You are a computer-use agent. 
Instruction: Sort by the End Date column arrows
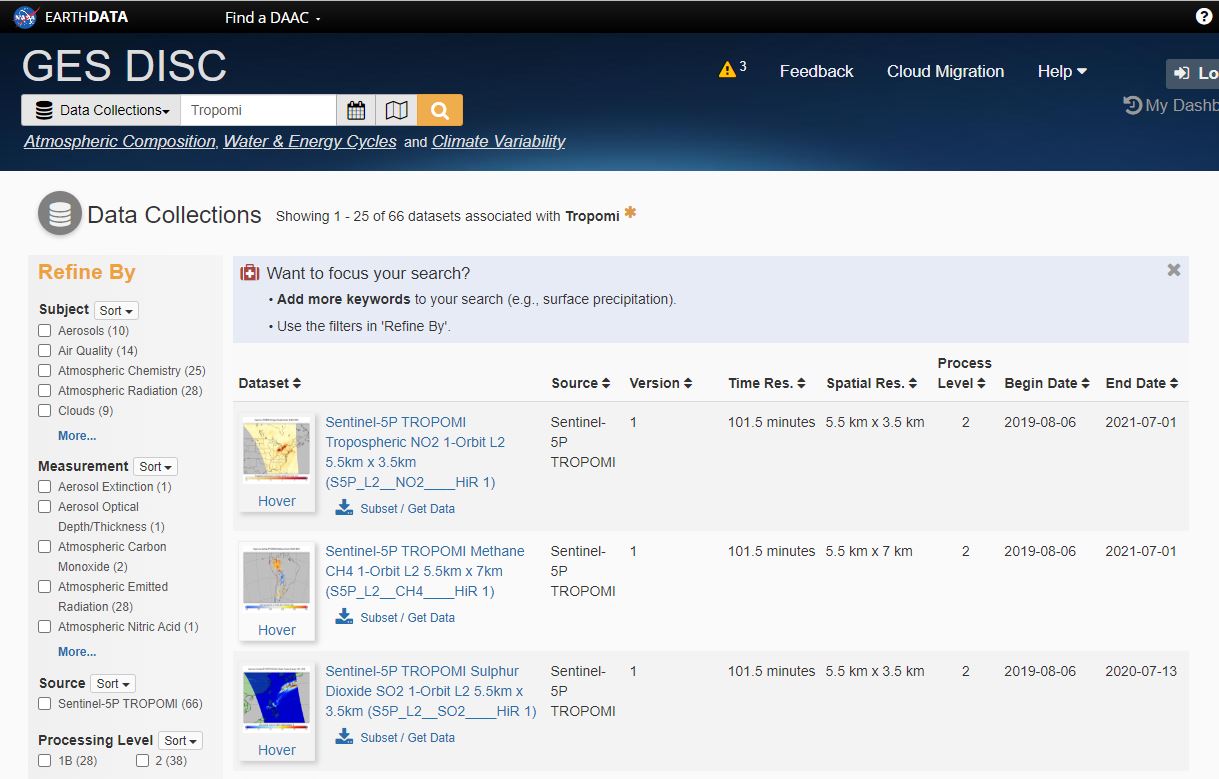tap(1174, 384)
